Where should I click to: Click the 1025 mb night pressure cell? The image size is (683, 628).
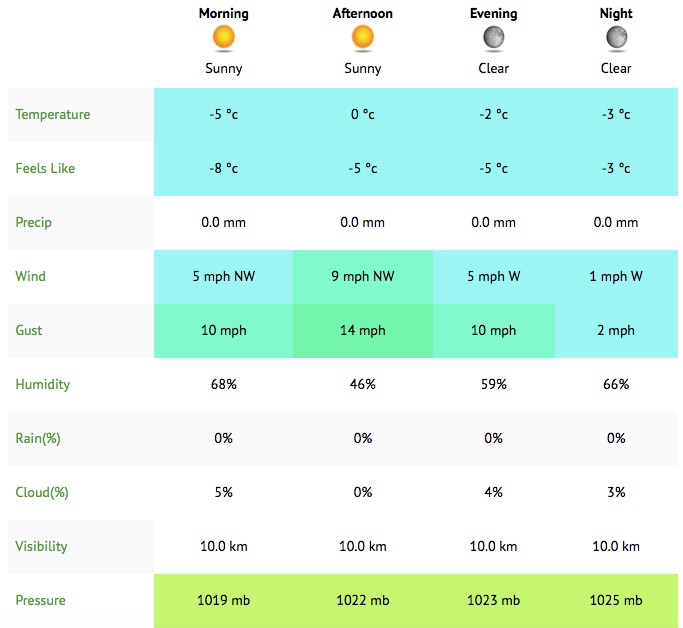(x=616, y=601)
